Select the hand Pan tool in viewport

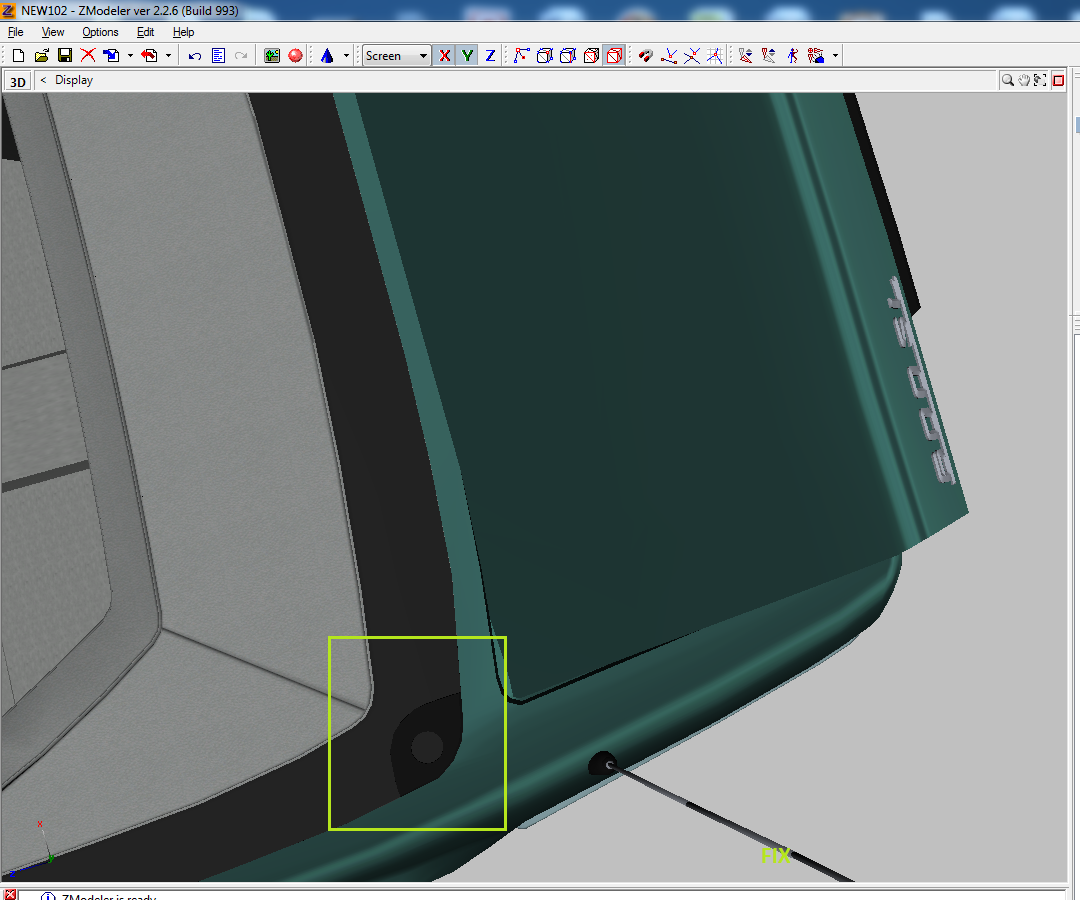click(1024, 81)
